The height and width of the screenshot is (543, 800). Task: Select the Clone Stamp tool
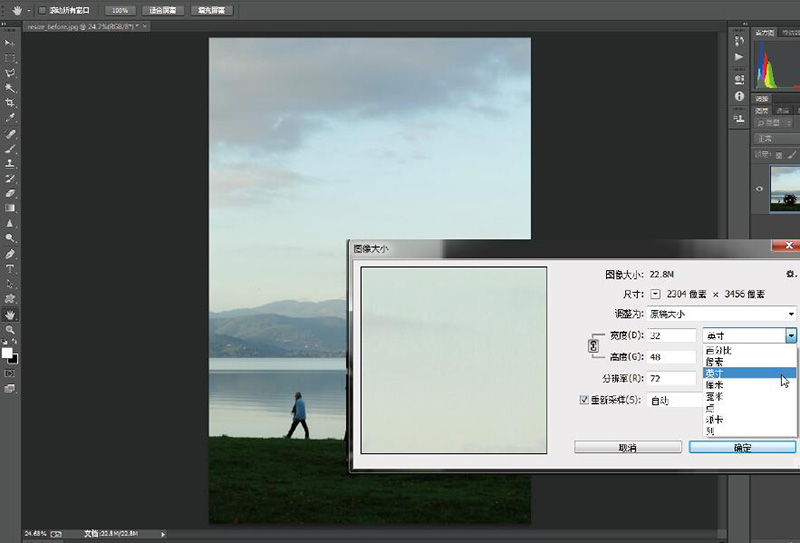coord(10,163)
